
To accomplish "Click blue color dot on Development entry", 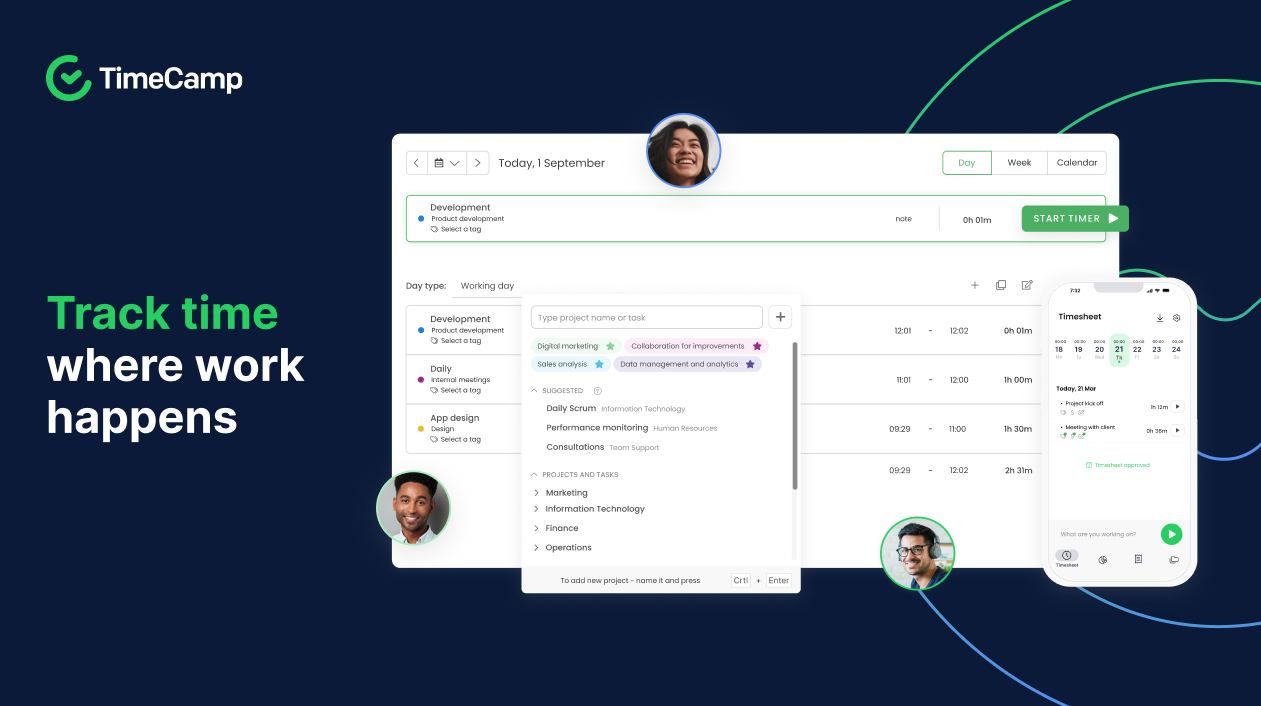I will (421, 329).
